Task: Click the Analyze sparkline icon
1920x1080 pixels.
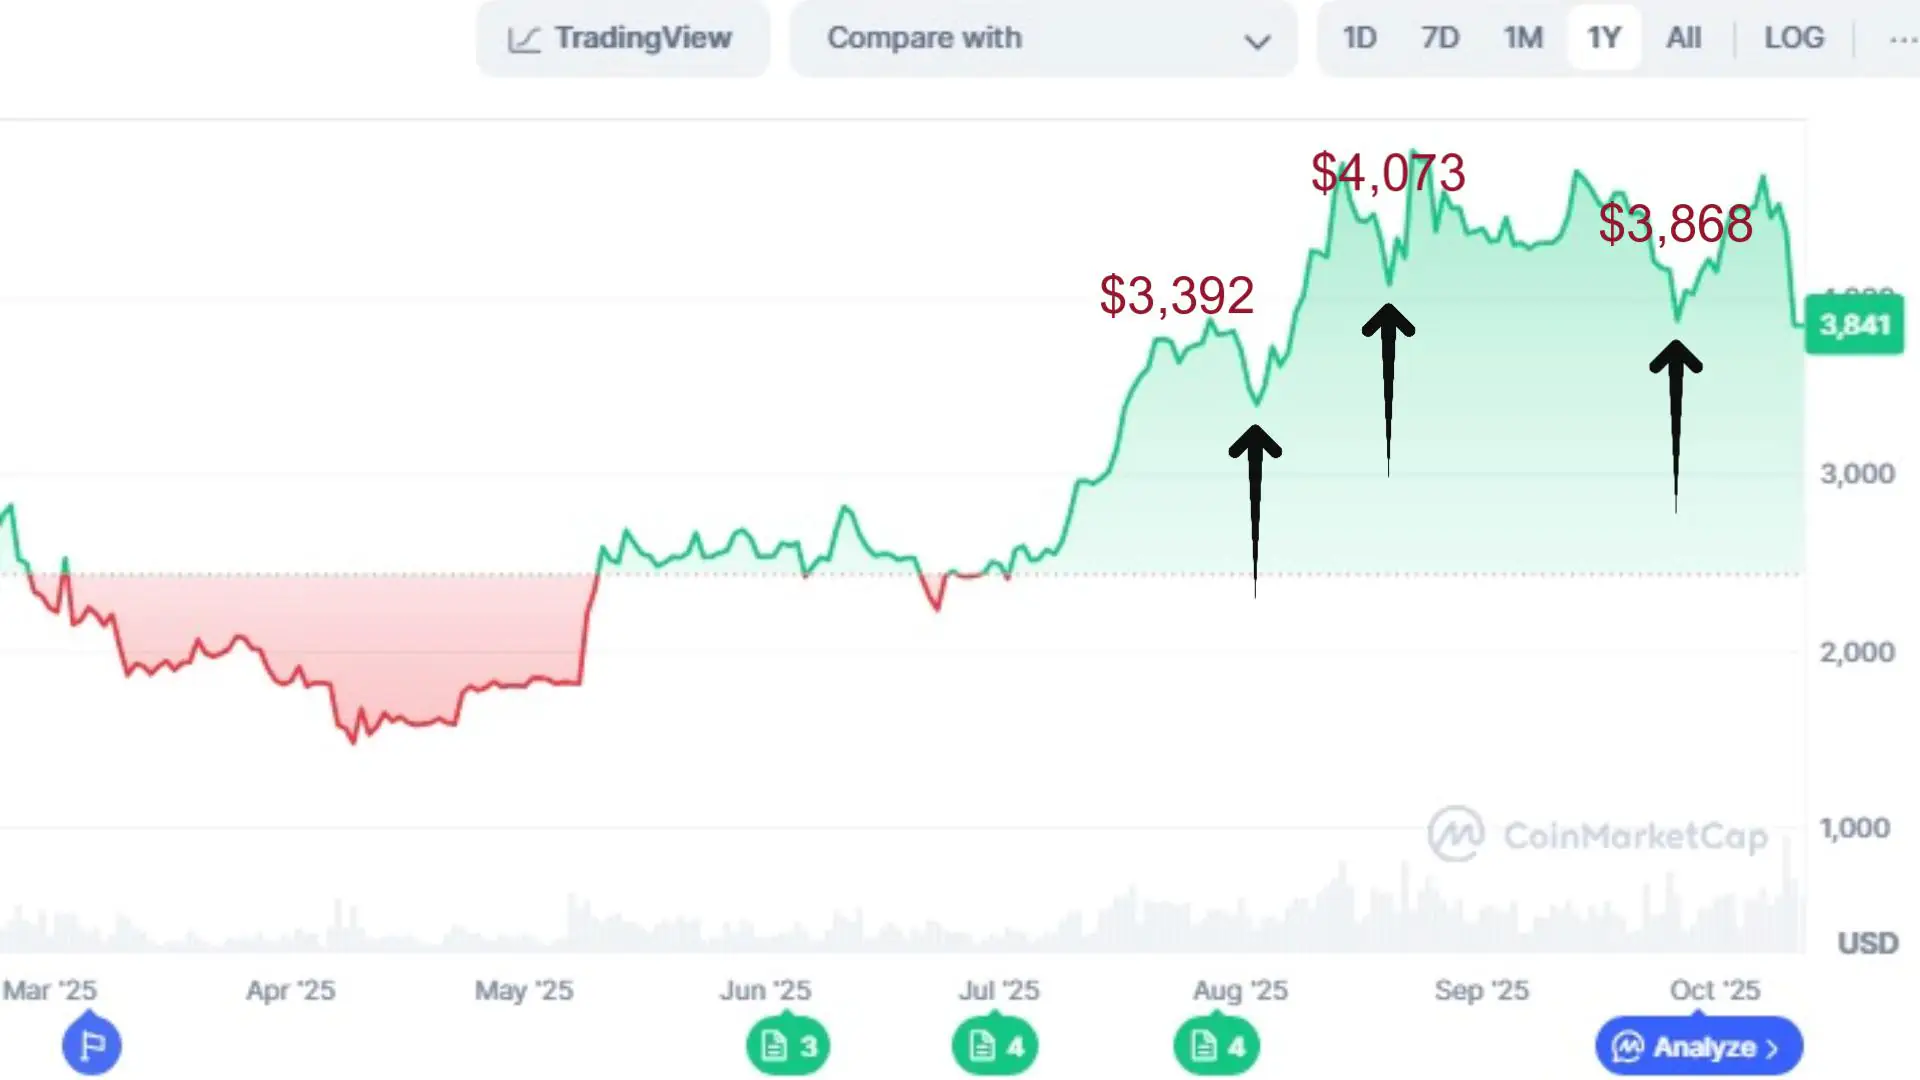Action: pos(1630,1047)
